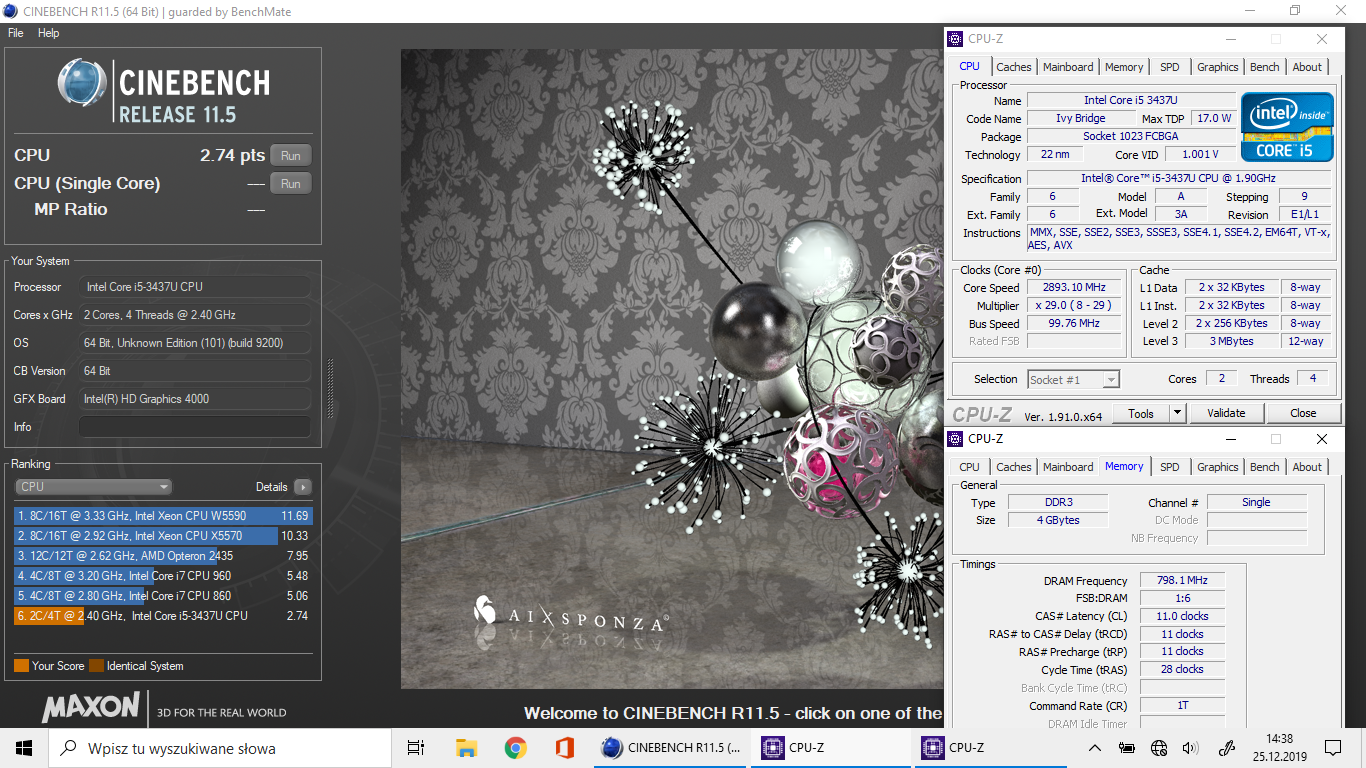Image resolution: width=1366 pixels, height=768 pixels.
Task: Click the Validate button in CPU-Z
Action: [x=1226, y=413]
